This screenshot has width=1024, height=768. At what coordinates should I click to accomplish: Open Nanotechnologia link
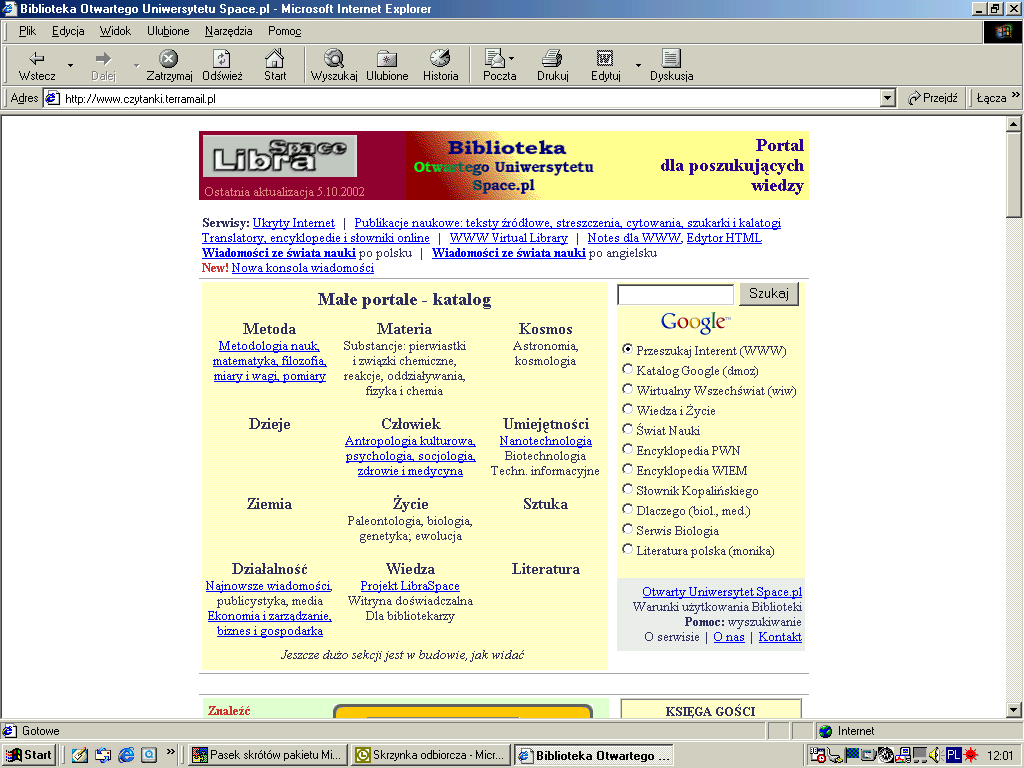tap(545, 441)
